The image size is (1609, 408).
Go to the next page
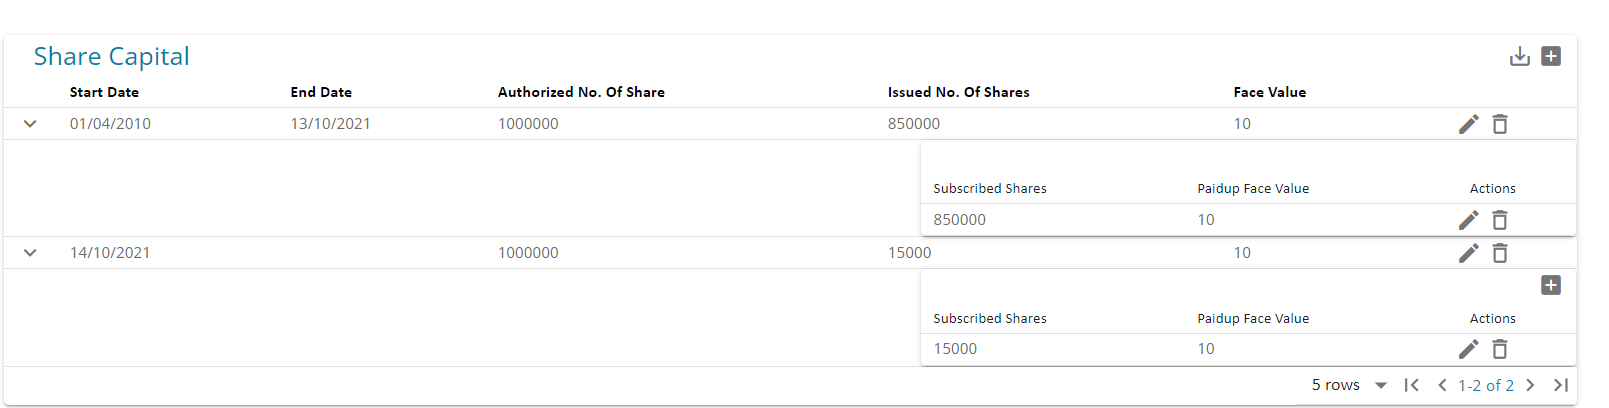pyautogui.click(x=1530, y=385)
